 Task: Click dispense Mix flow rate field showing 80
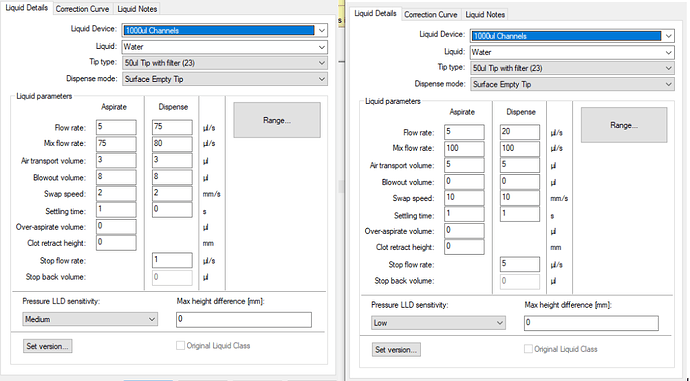[x=172, y=144]
